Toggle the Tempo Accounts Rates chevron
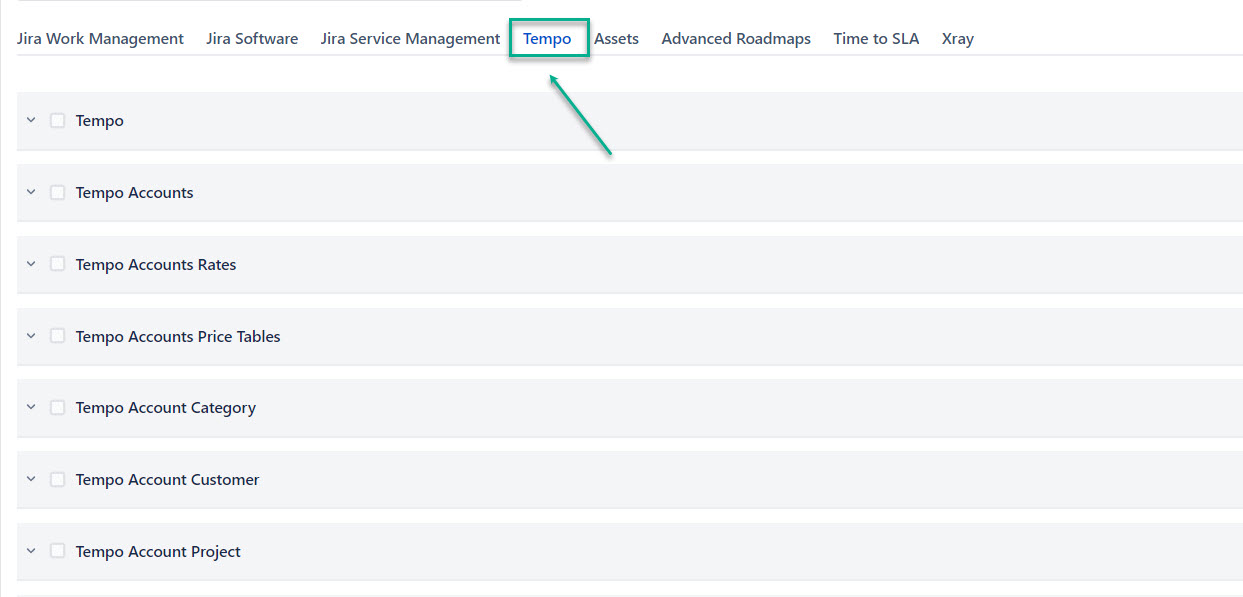Screen dimensions: 1243x597 (31, 264)
